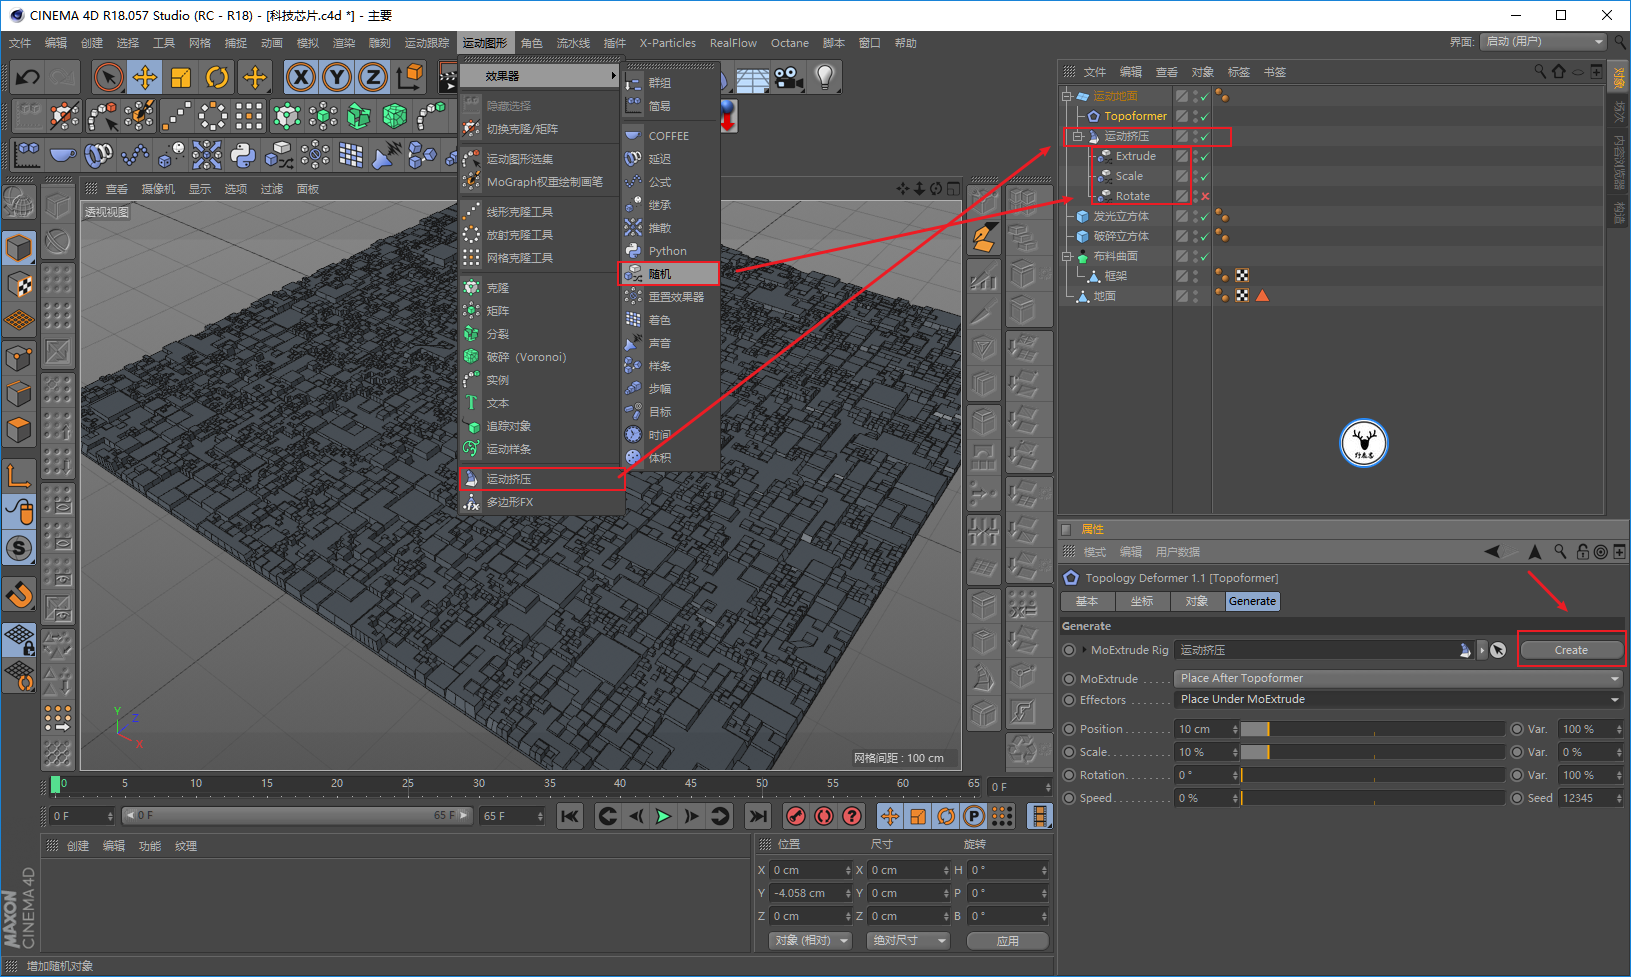Activate the Rotate tool in top toolbar
1631x977 pixels.
[217, 77]
